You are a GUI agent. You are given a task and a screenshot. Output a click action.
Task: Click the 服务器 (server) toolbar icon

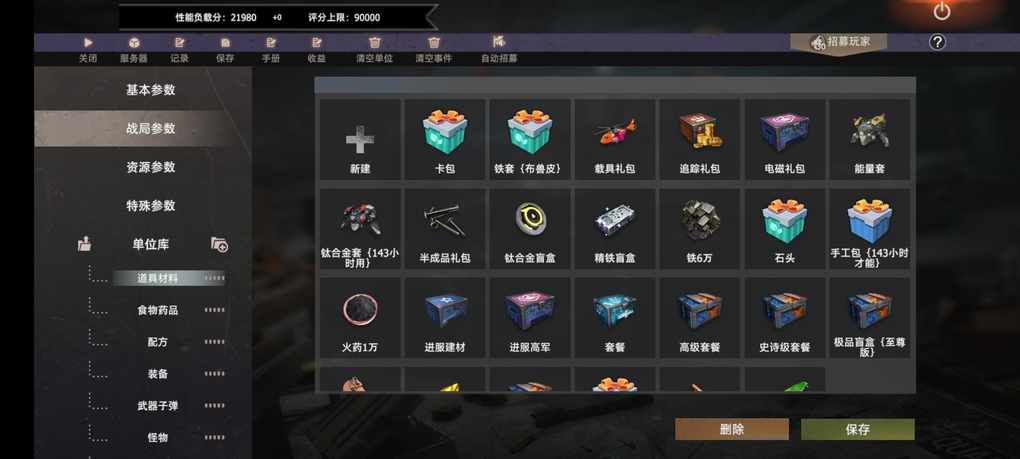[x=133, y=43]
